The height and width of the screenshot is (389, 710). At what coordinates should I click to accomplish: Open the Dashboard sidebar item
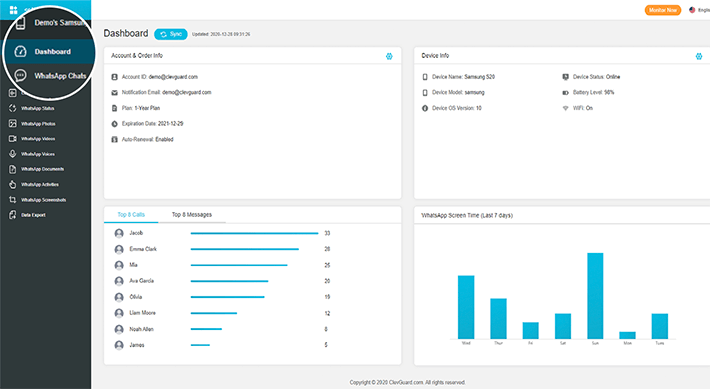point(49,52)
